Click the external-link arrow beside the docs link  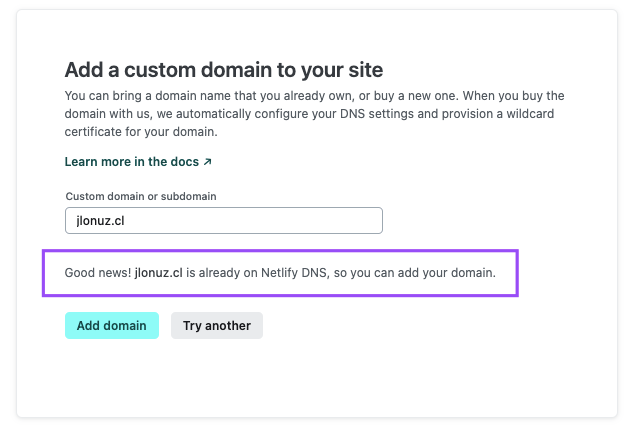pyautogui.click(x=208, y=161)
